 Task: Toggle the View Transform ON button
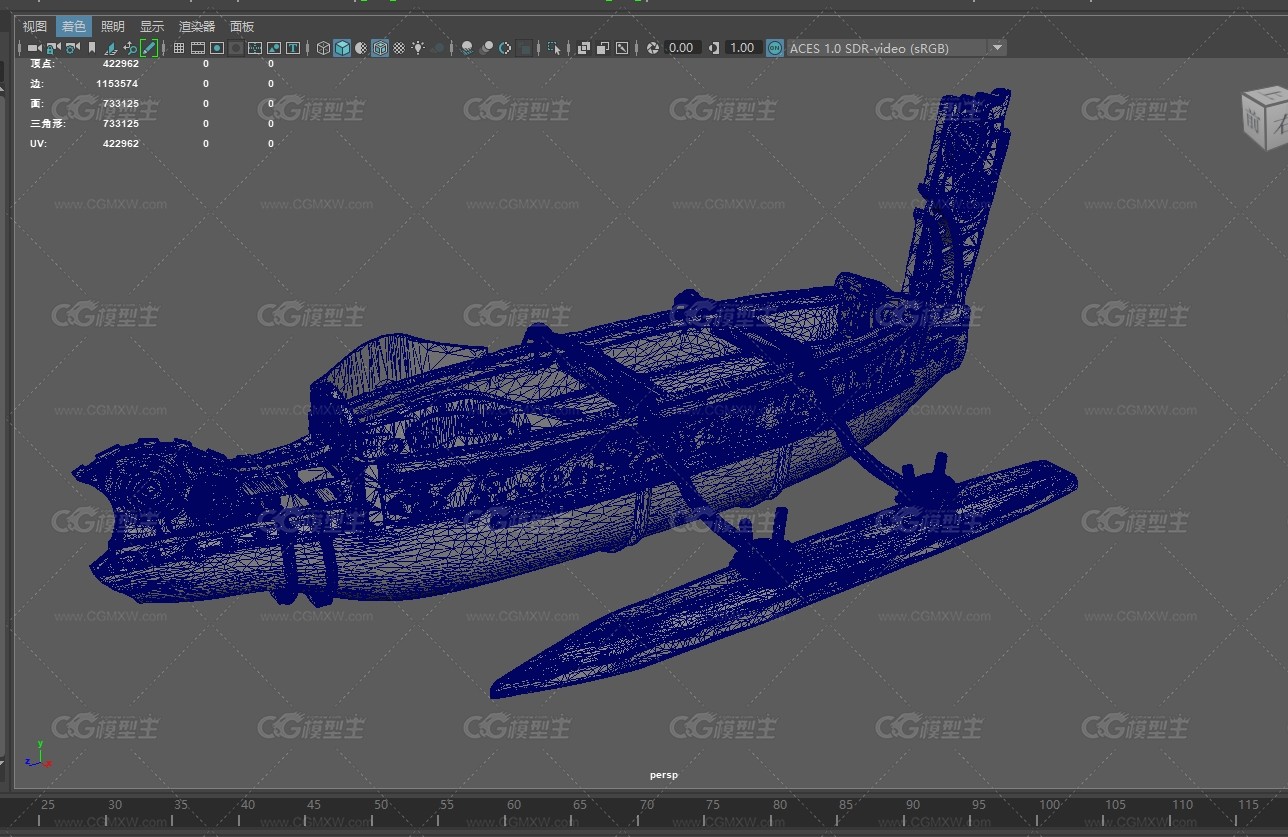click(775, 48)
